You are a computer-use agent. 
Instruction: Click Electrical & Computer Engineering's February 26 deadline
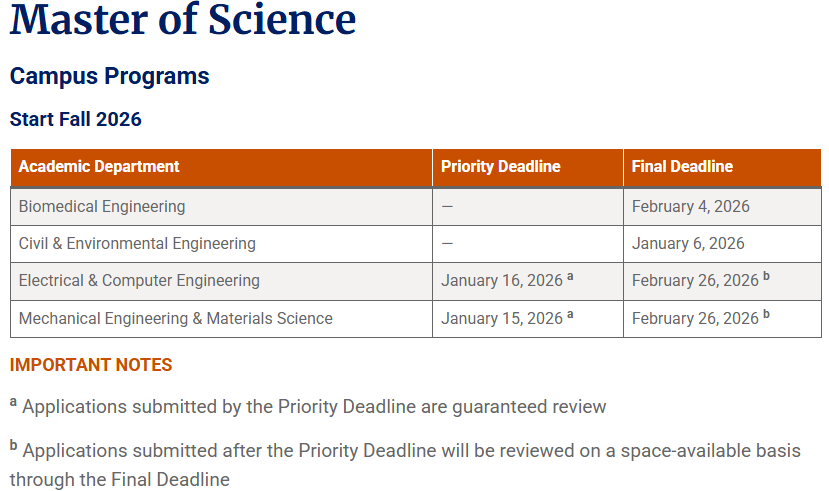695,281
